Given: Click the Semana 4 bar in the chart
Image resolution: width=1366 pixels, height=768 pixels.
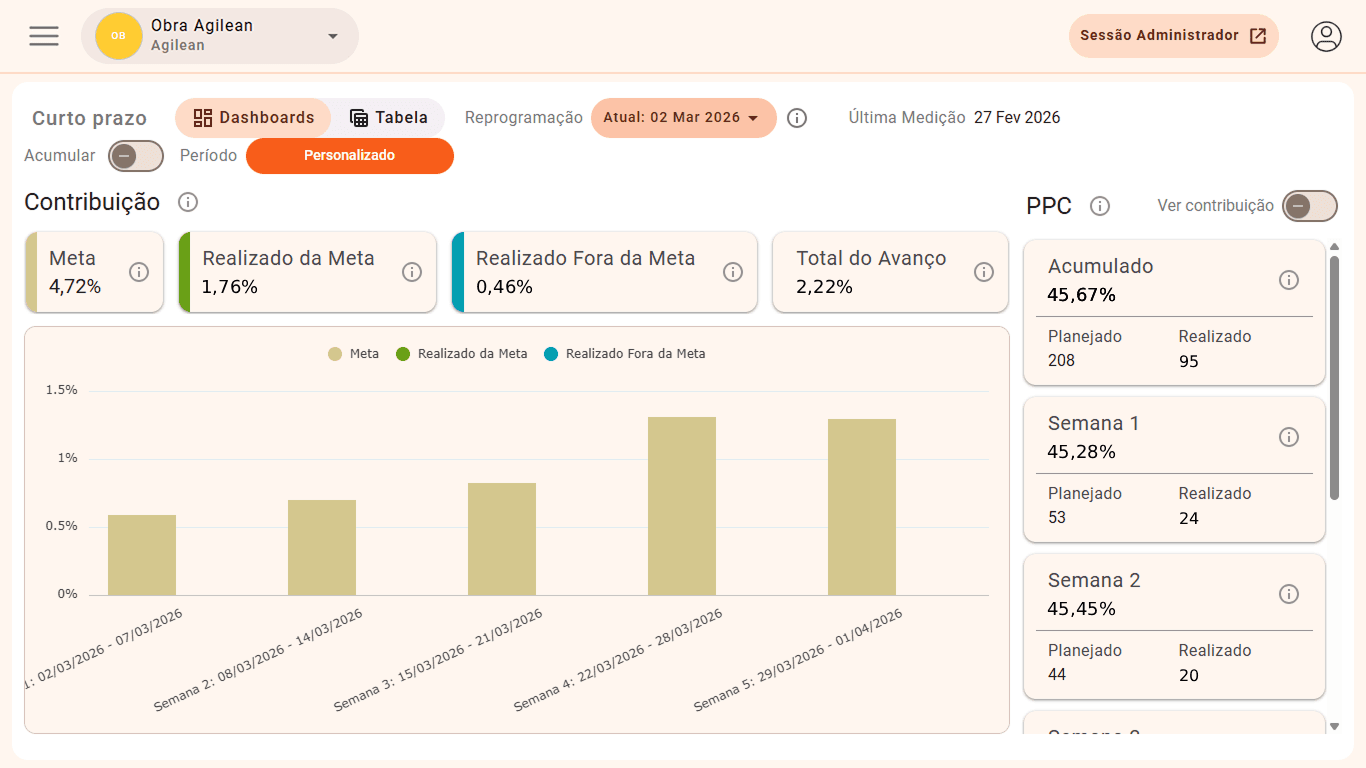Looking at the screenshot, I should click(682, 506).
